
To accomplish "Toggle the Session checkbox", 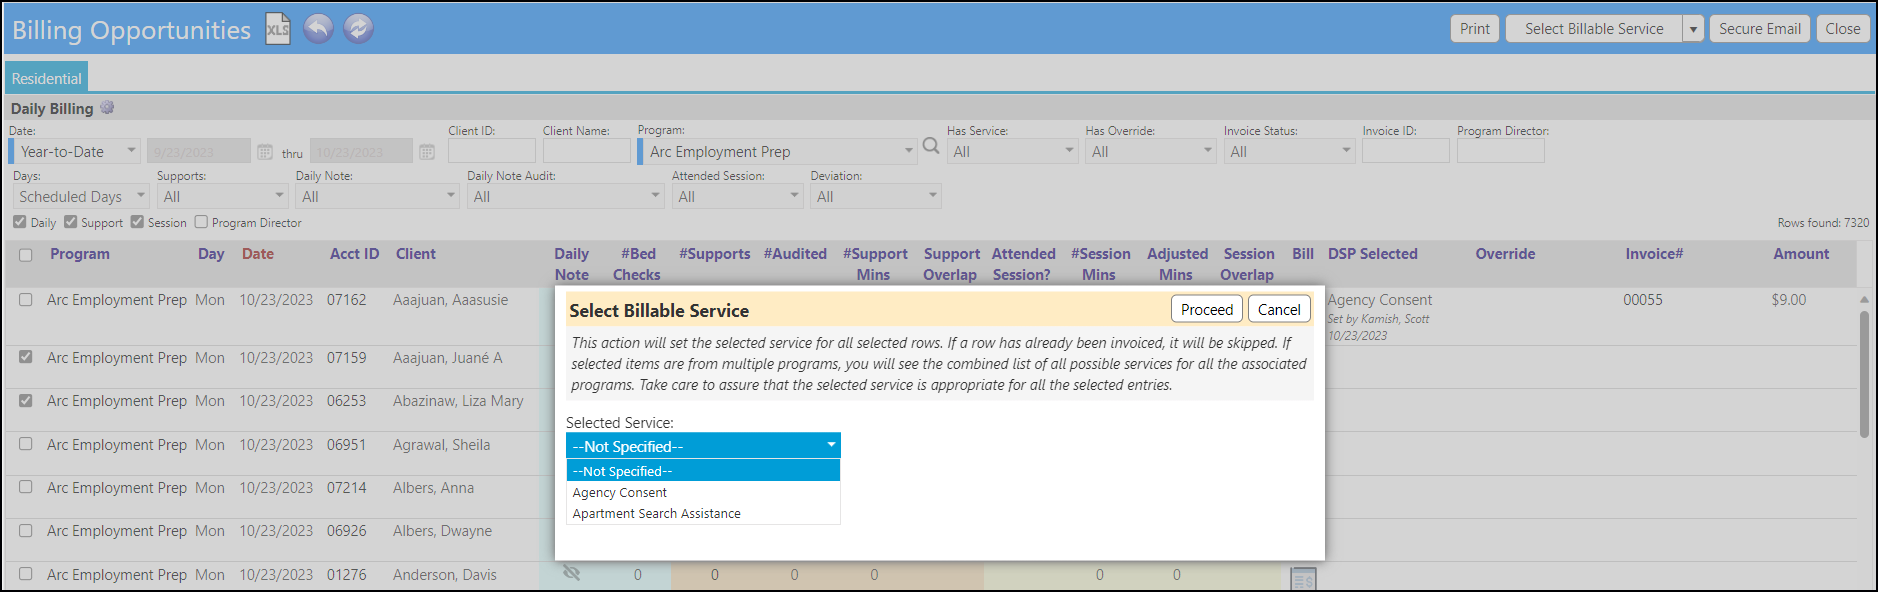I will [x=138, y=222].
